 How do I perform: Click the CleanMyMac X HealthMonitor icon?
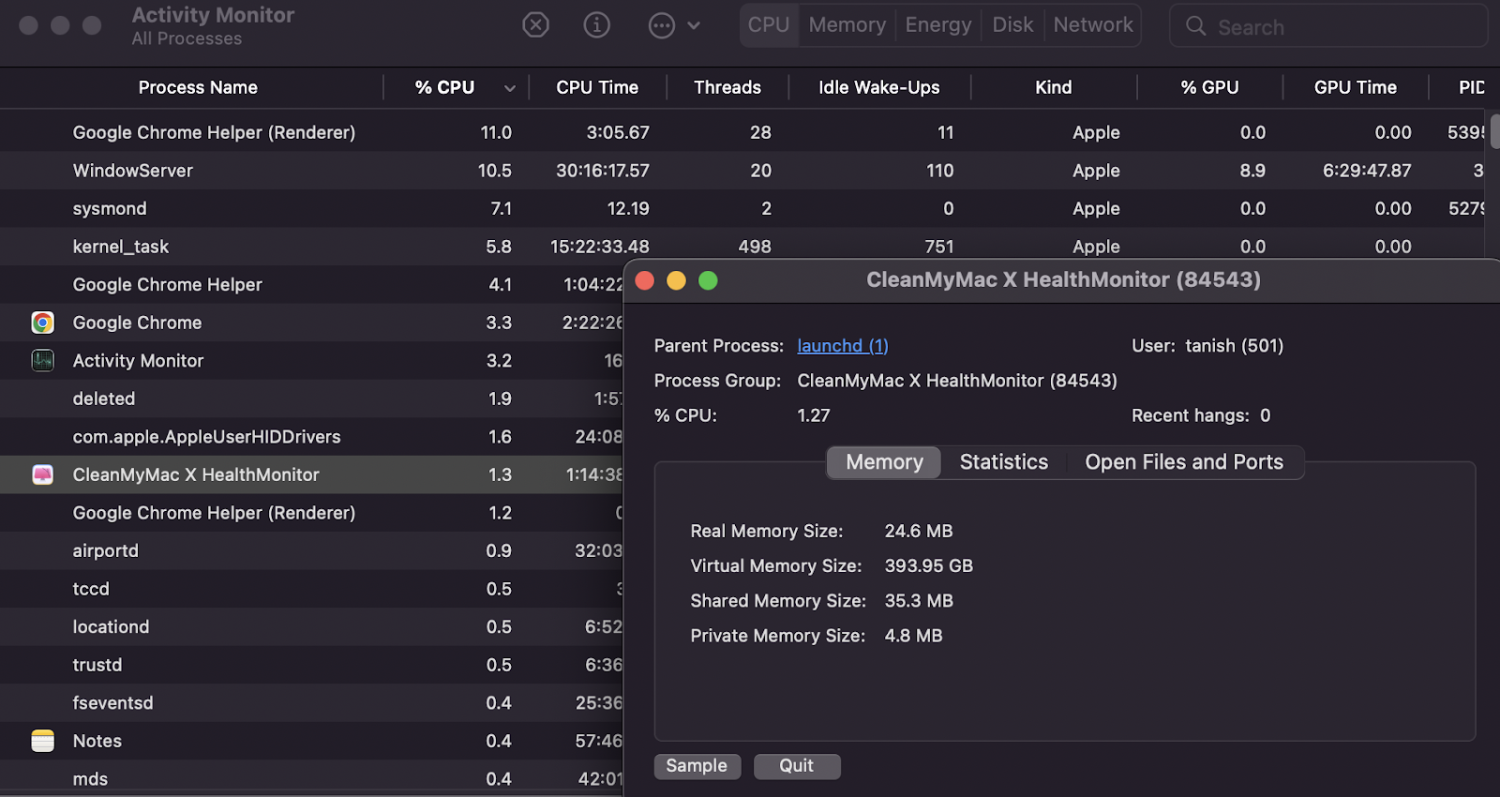click(x=42, y=475)
